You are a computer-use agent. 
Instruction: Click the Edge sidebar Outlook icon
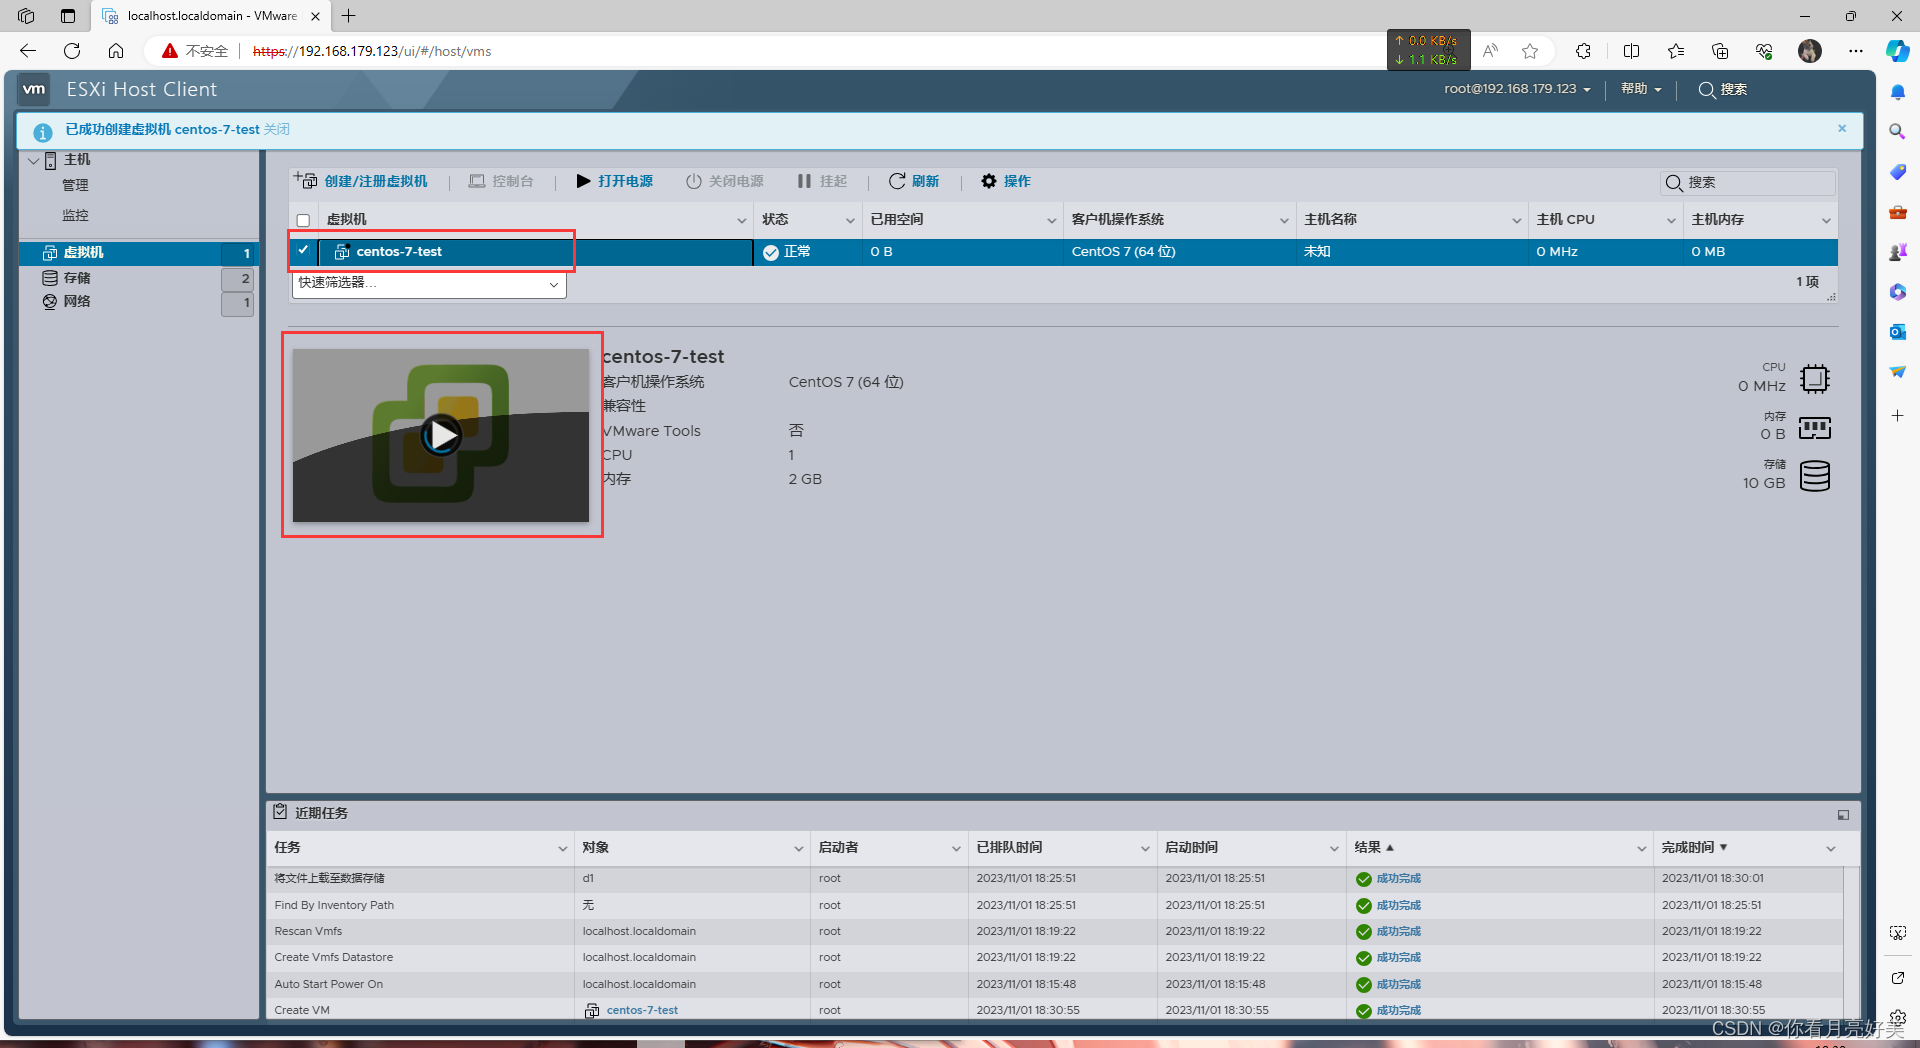coord(1897,331)
